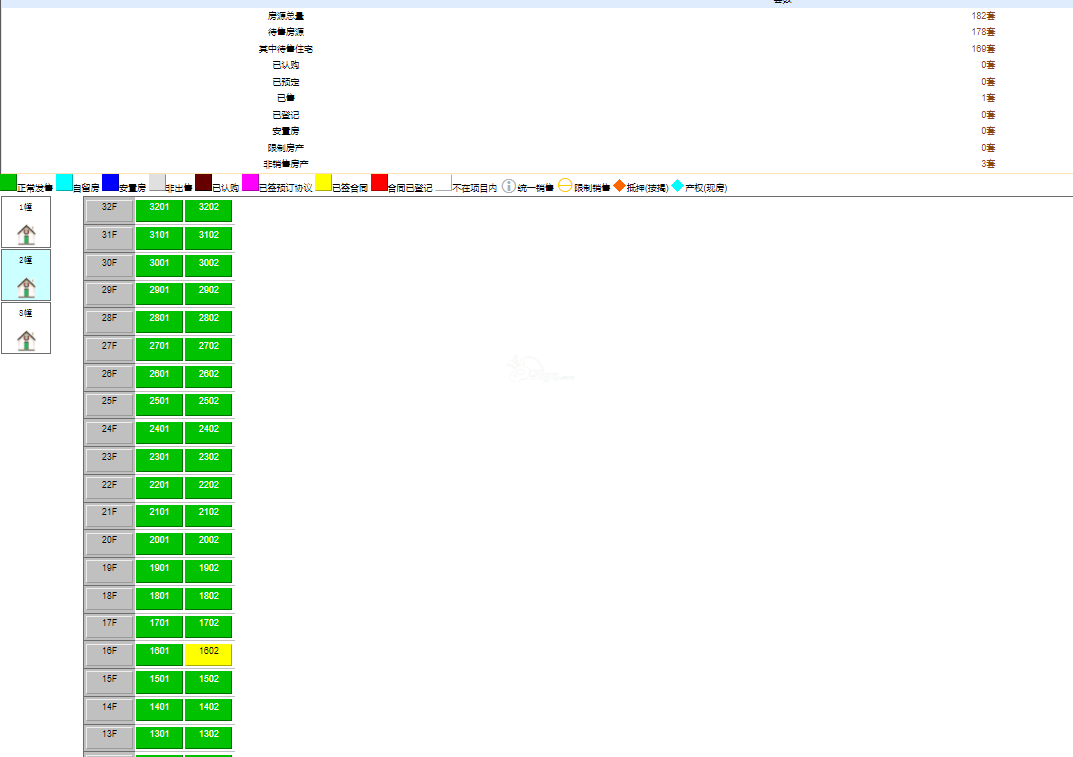Open unit 2301
1073x757 pixels.
pyautogui.click(x=159, y=460)
